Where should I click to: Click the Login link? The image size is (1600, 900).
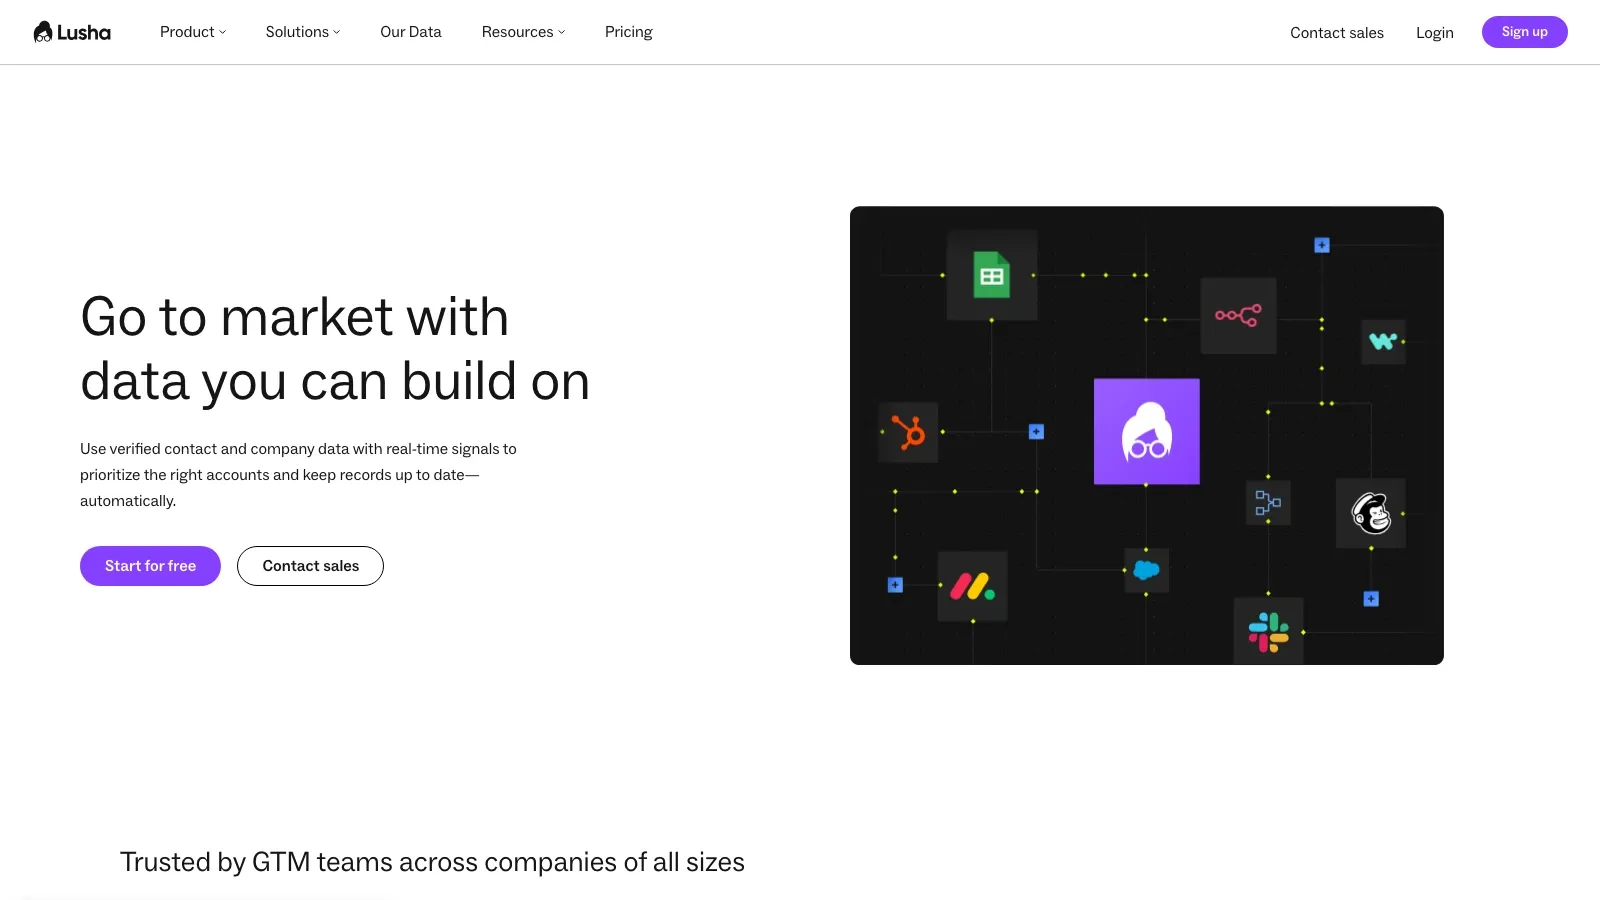1434,33
